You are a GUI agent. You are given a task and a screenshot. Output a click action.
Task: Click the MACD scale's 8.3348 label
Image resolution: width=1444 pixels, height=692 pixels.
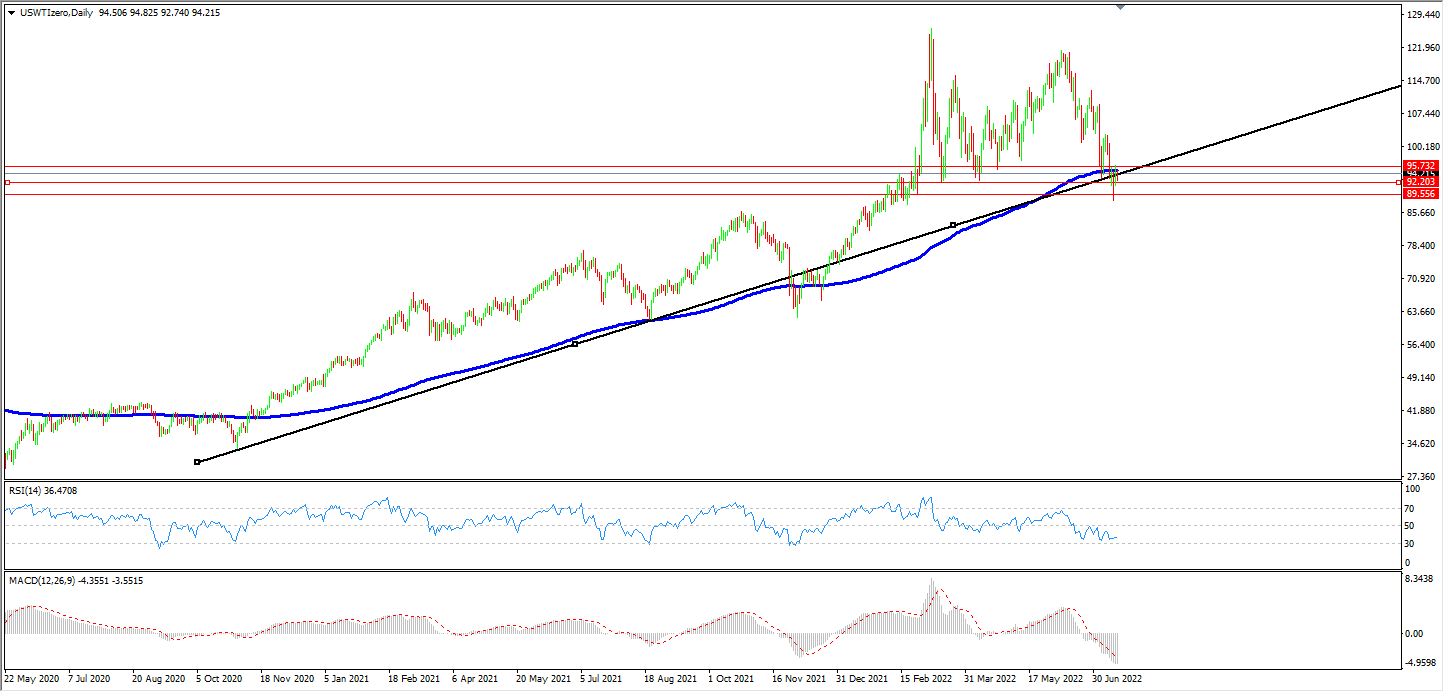click(1421, 580)
